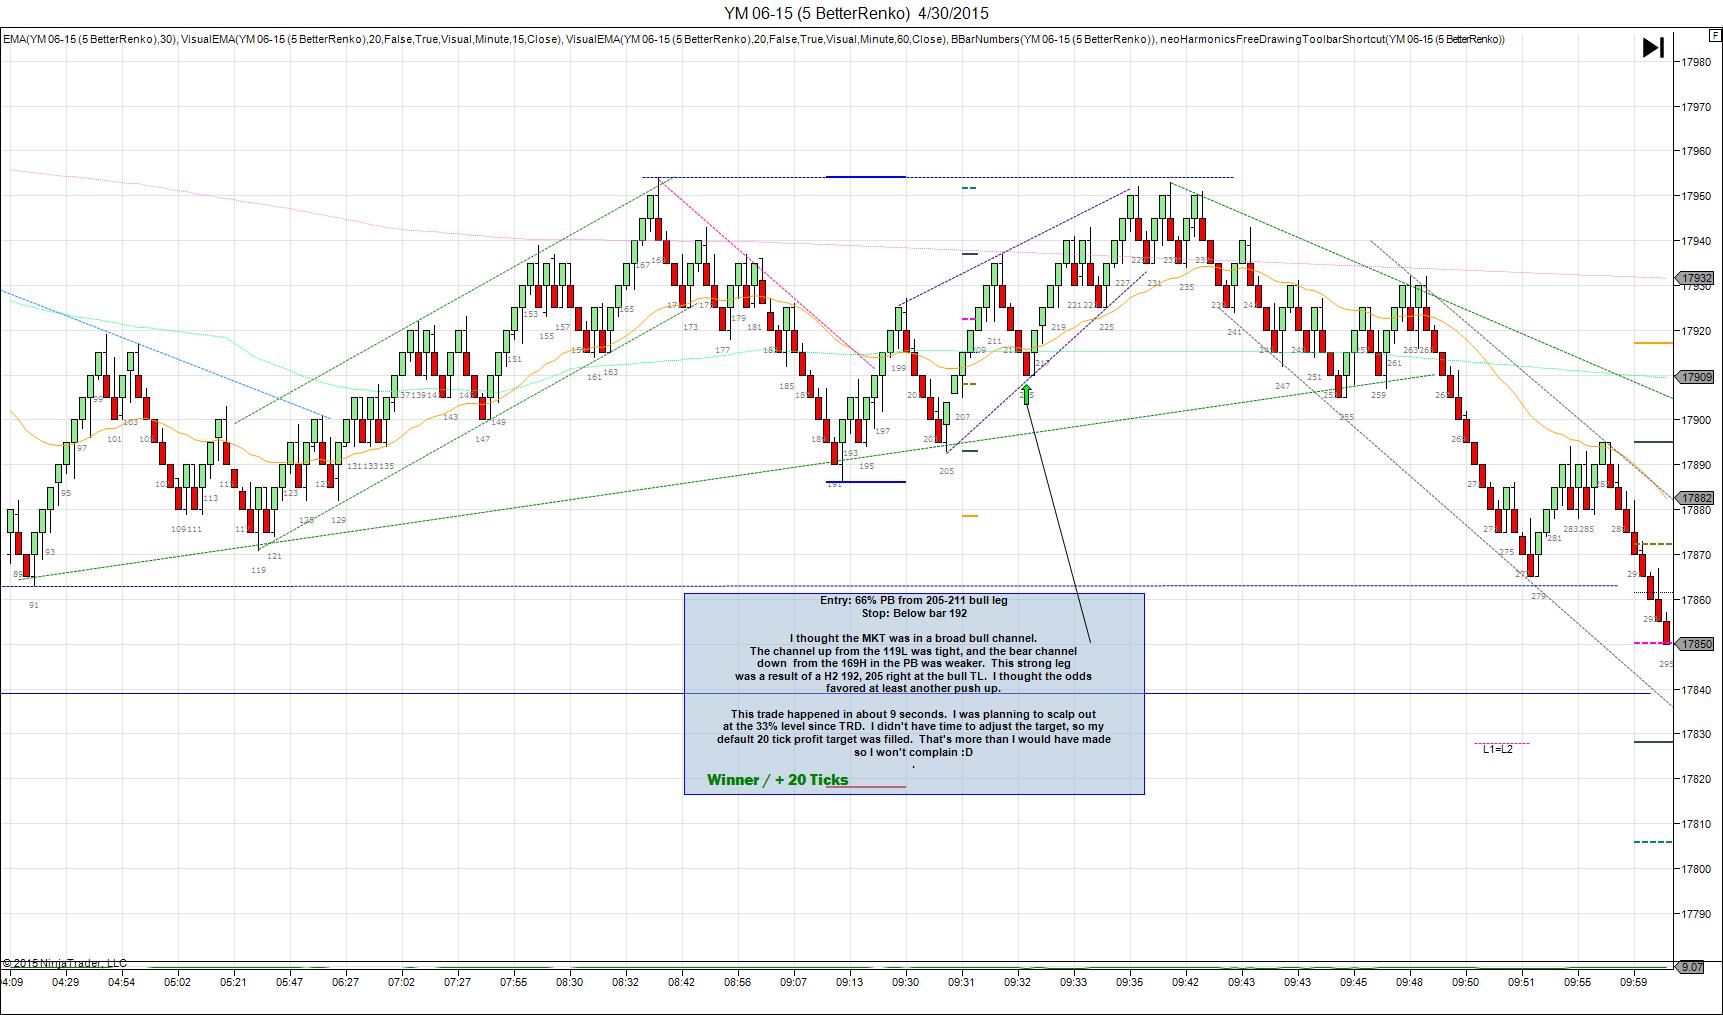The image size is (1723, 1015).
Task: Click the scroll-to-last-bar arrow icon
Action: [1653, 47]
